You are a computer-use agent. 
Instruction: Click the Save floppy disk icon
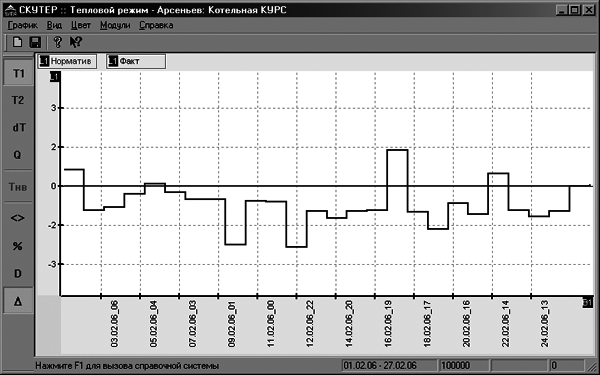(35, 42)
